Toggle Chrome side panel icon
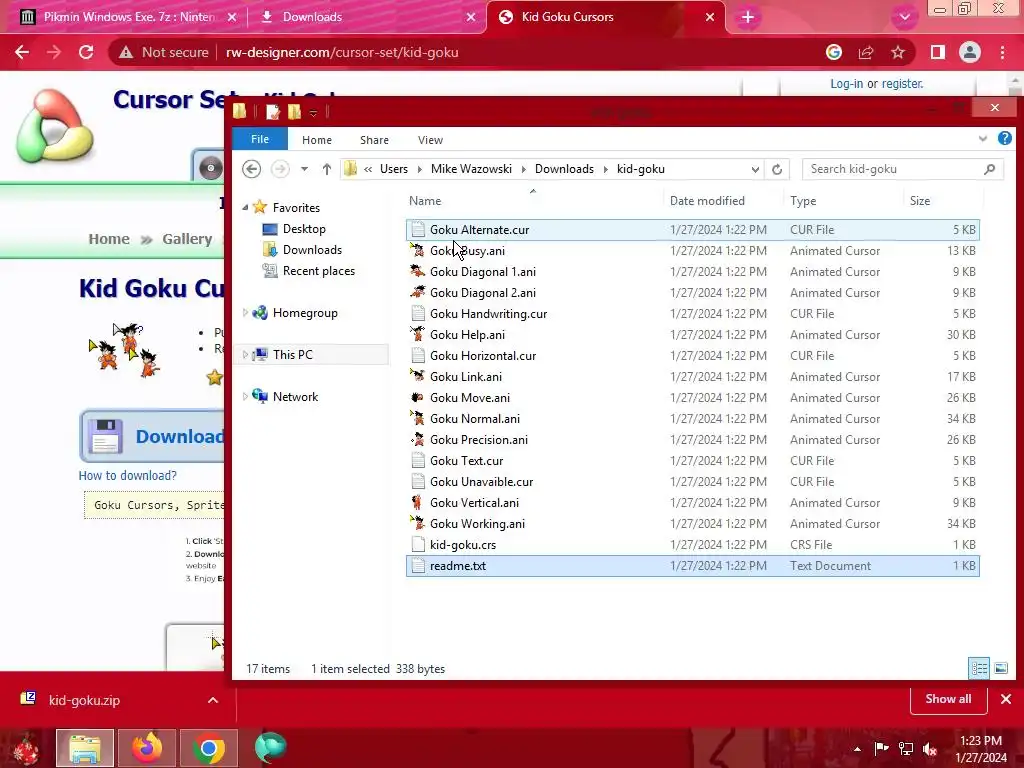The height and width of the screenshot is (768, 1024). coord(938,52)
